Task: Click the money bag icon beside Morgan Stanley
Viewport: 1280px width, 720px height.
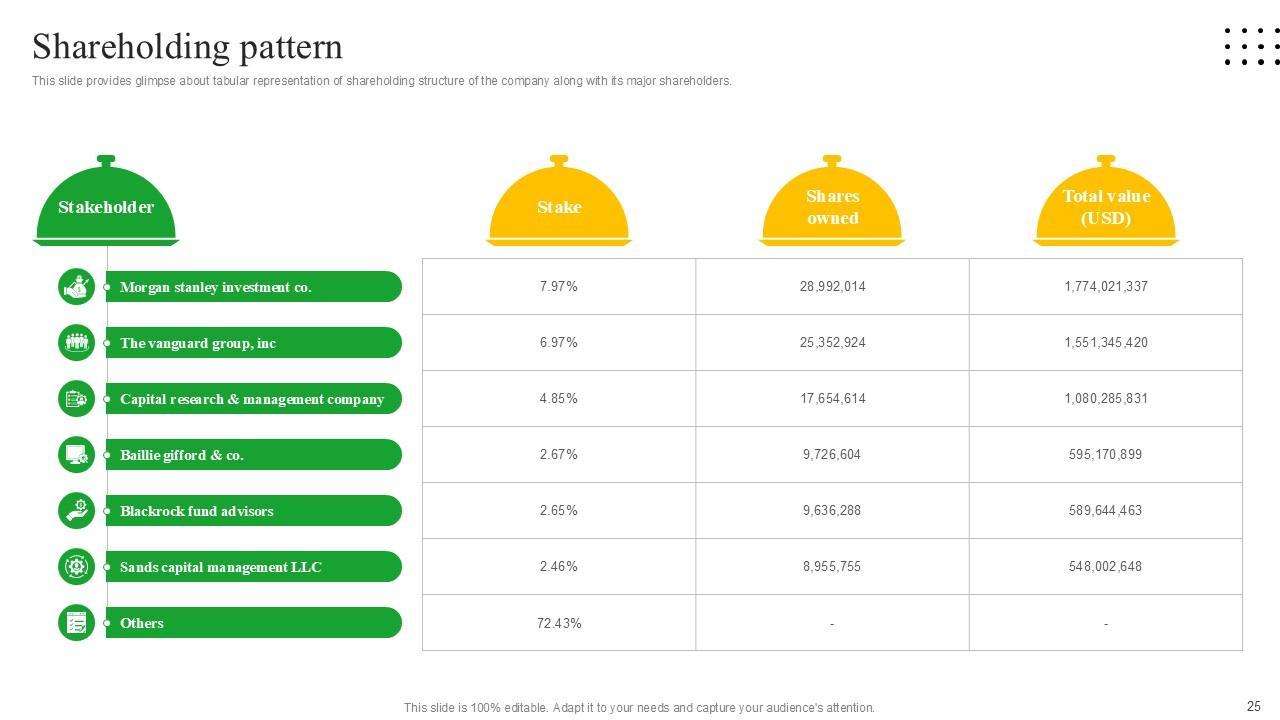Action: click(x=76, y=287)
